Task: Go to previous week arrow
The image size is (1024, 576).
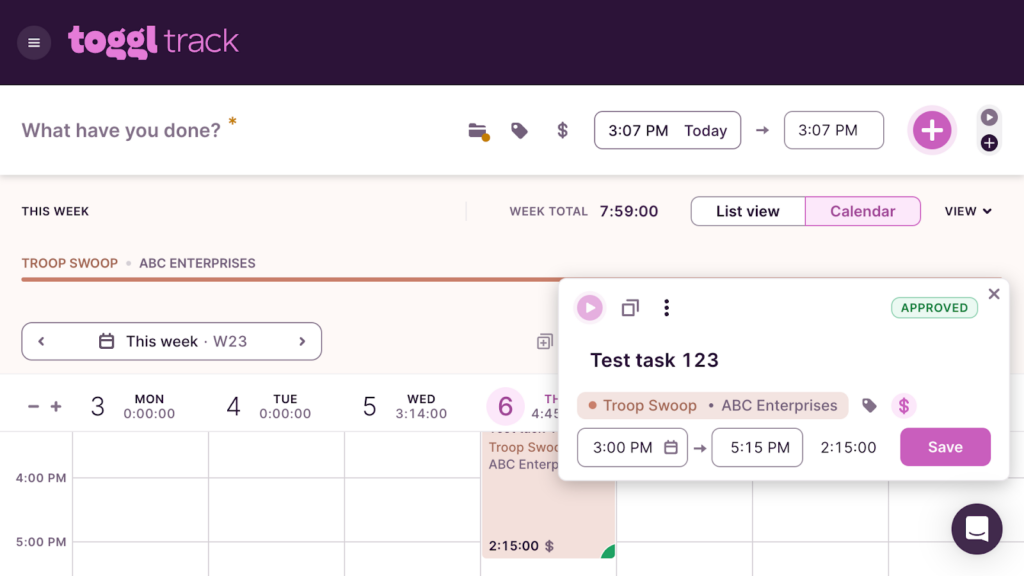Action: pyautogui.click(x=42, y=341)
